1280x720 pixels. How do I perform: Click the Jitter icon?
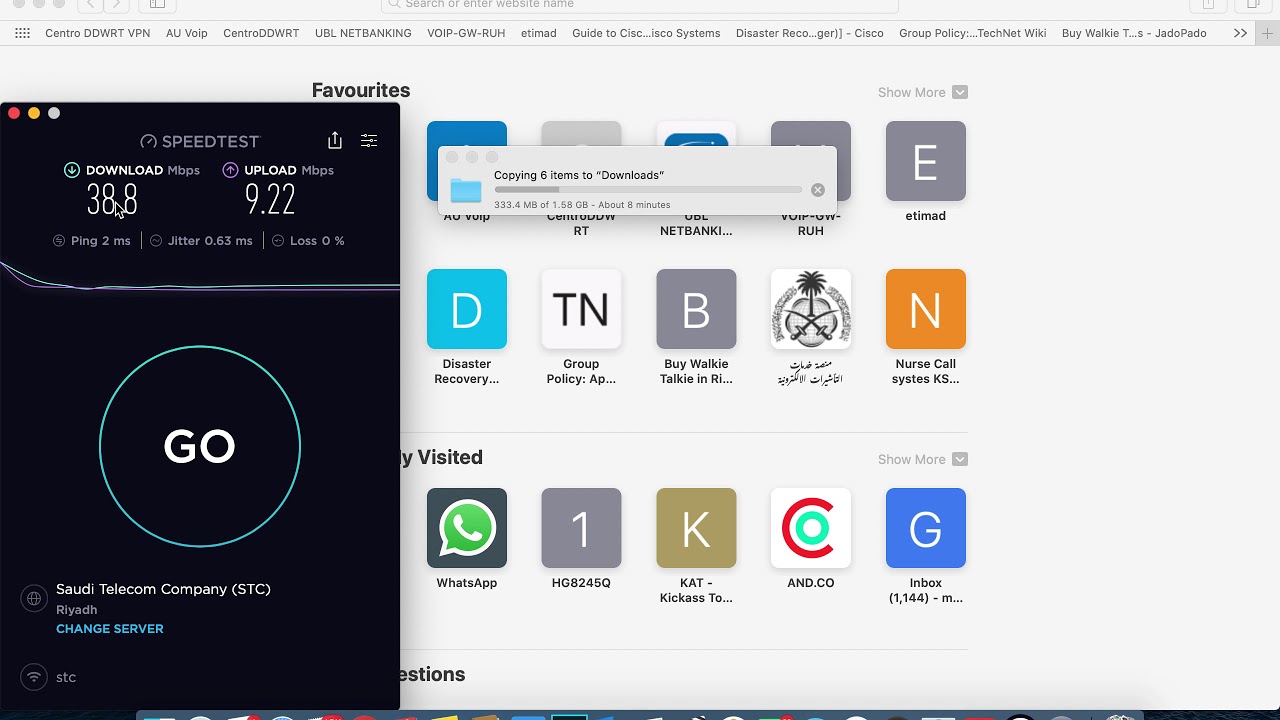coord(156,241)
